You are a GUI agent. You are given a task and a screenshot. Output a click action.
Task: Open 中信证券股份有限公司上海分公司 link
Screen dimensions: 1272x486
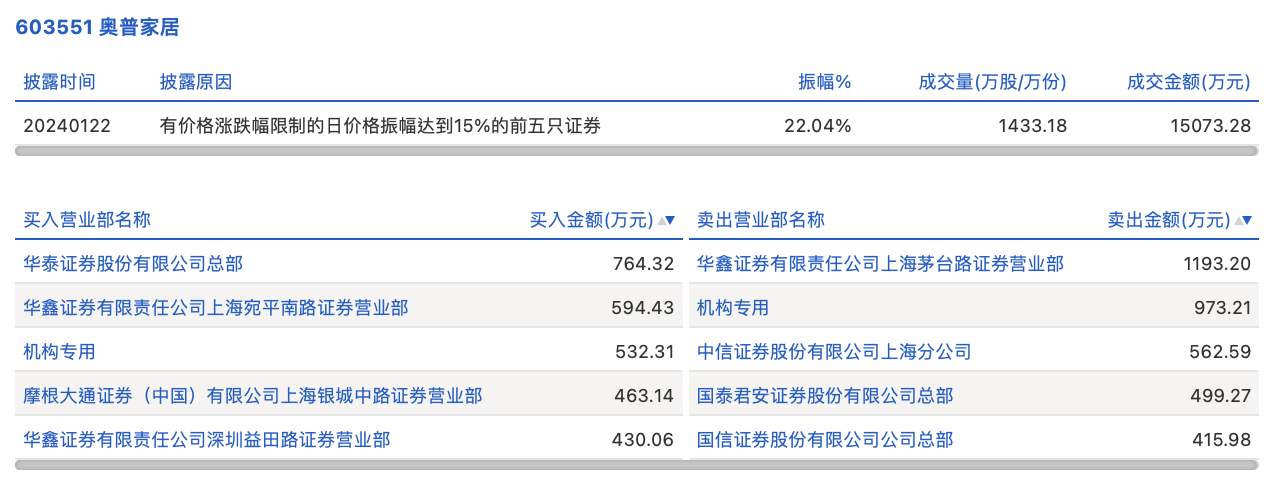pos(834,352)
